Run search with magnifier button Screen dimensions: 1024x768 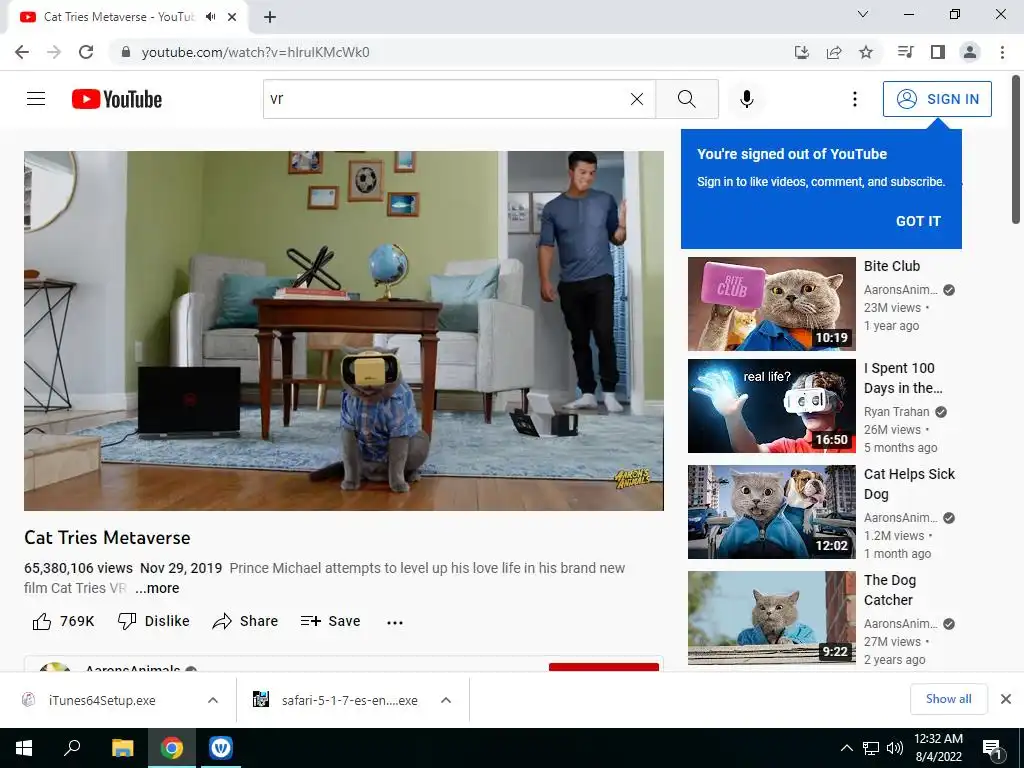click(686, 99)
